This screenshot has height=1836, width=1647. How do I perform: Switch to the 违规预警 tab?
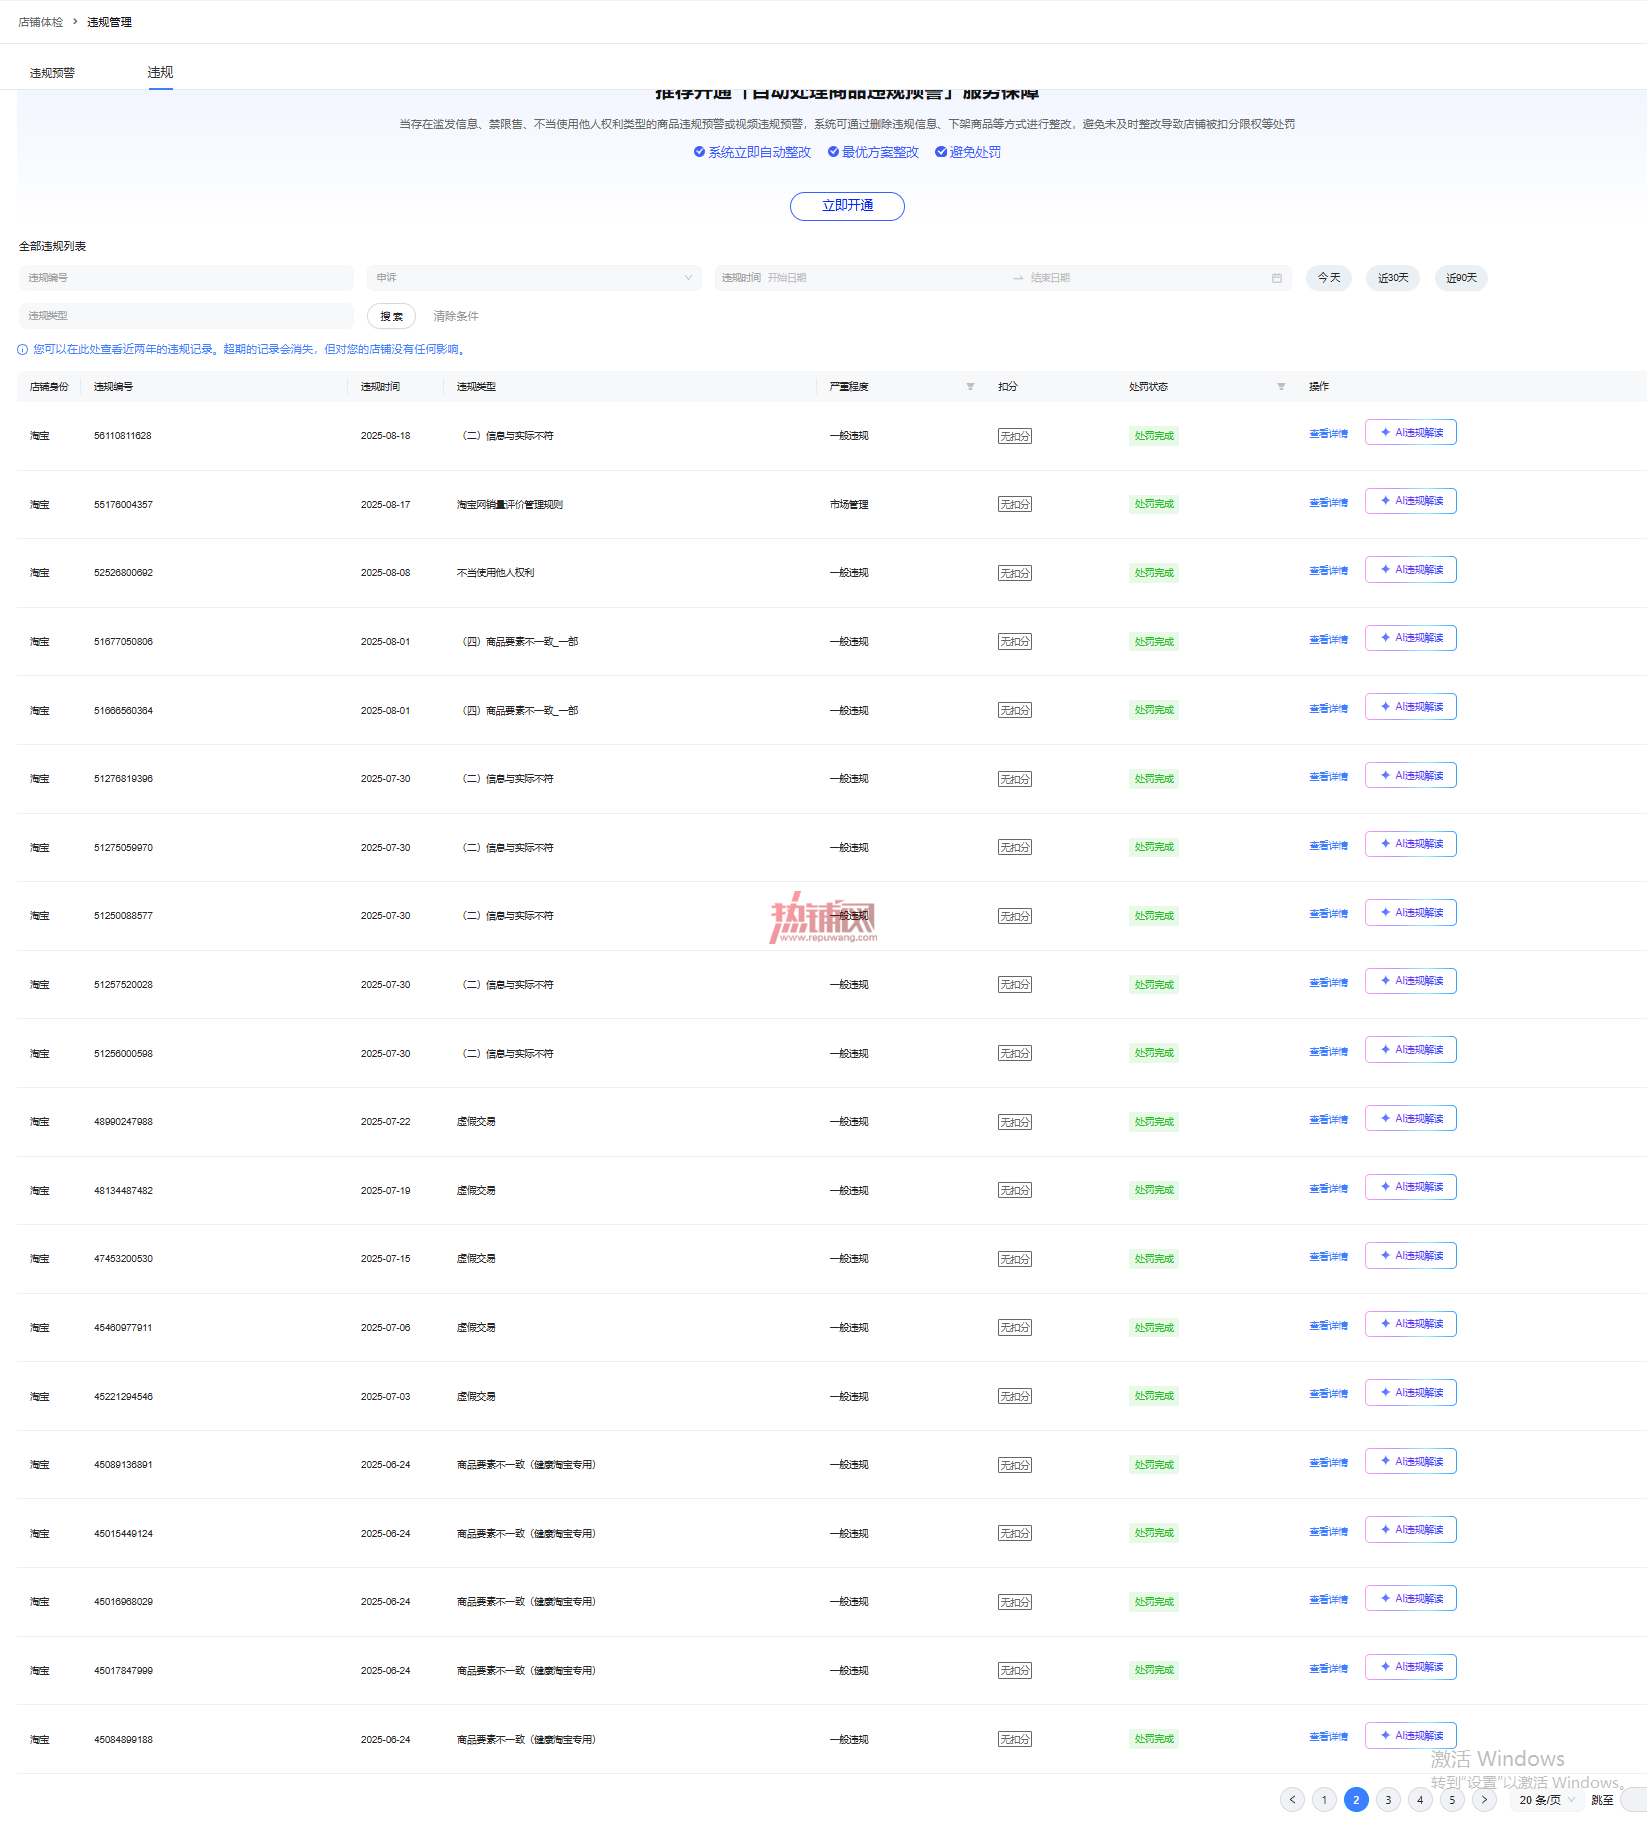point(52,73)
